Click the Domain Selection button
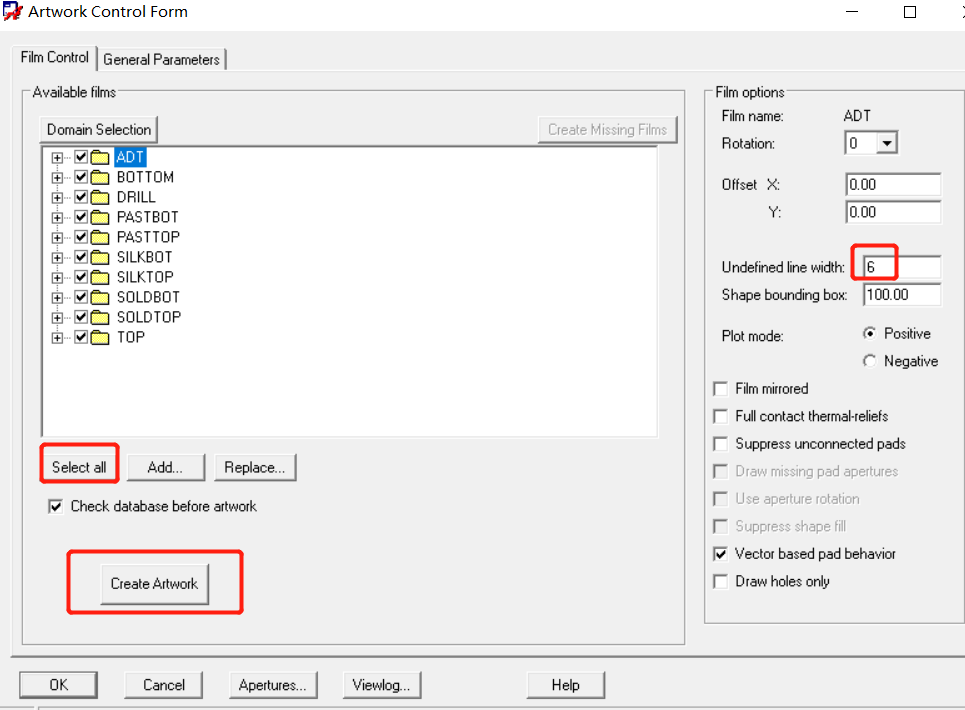965x710 pixels. click(x=98, y=130)
